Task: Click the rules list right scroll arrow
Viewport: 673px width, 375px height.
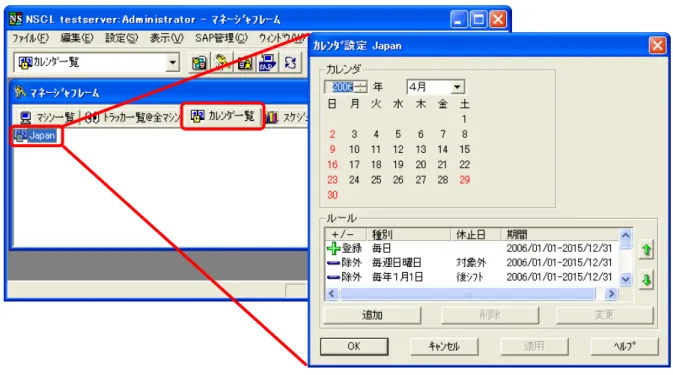Action: point(611,293)
